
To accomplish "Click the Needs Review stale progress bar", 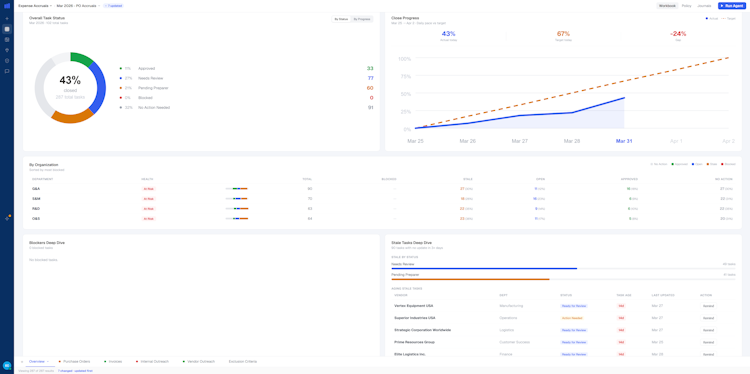I will (x=563, y=268).
